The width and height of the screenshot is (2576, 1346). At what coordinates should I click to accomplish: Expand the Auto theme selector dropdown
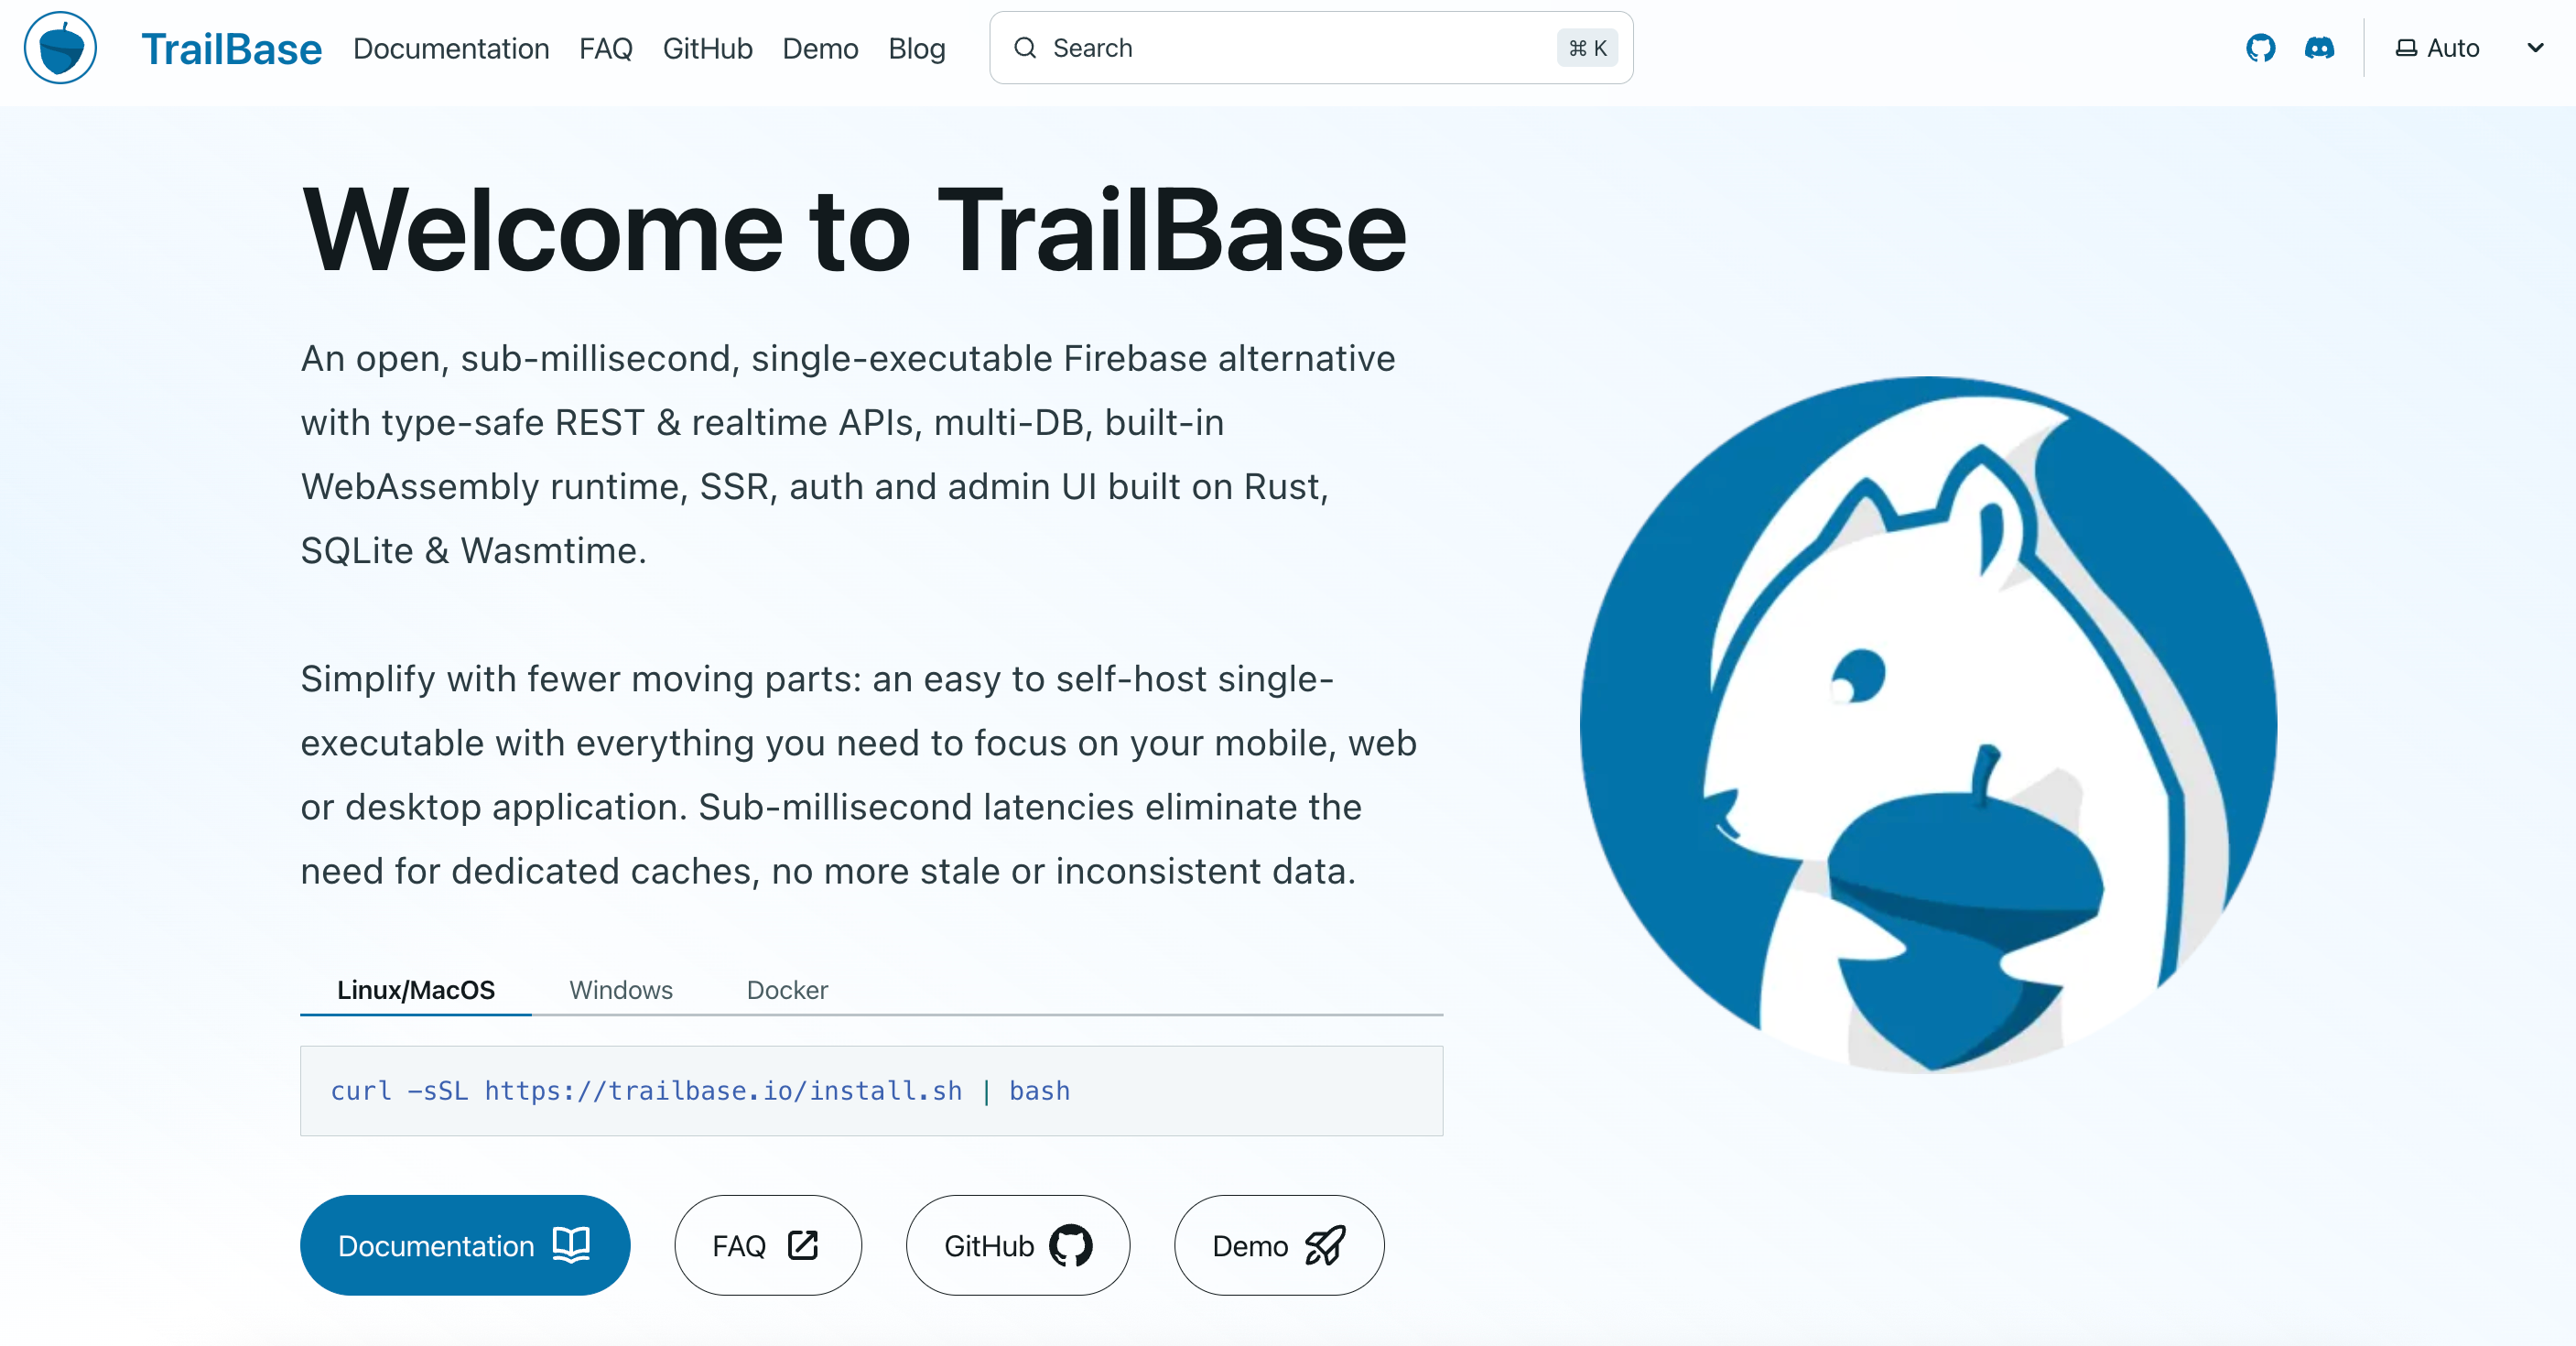[x=2452, y=48]
